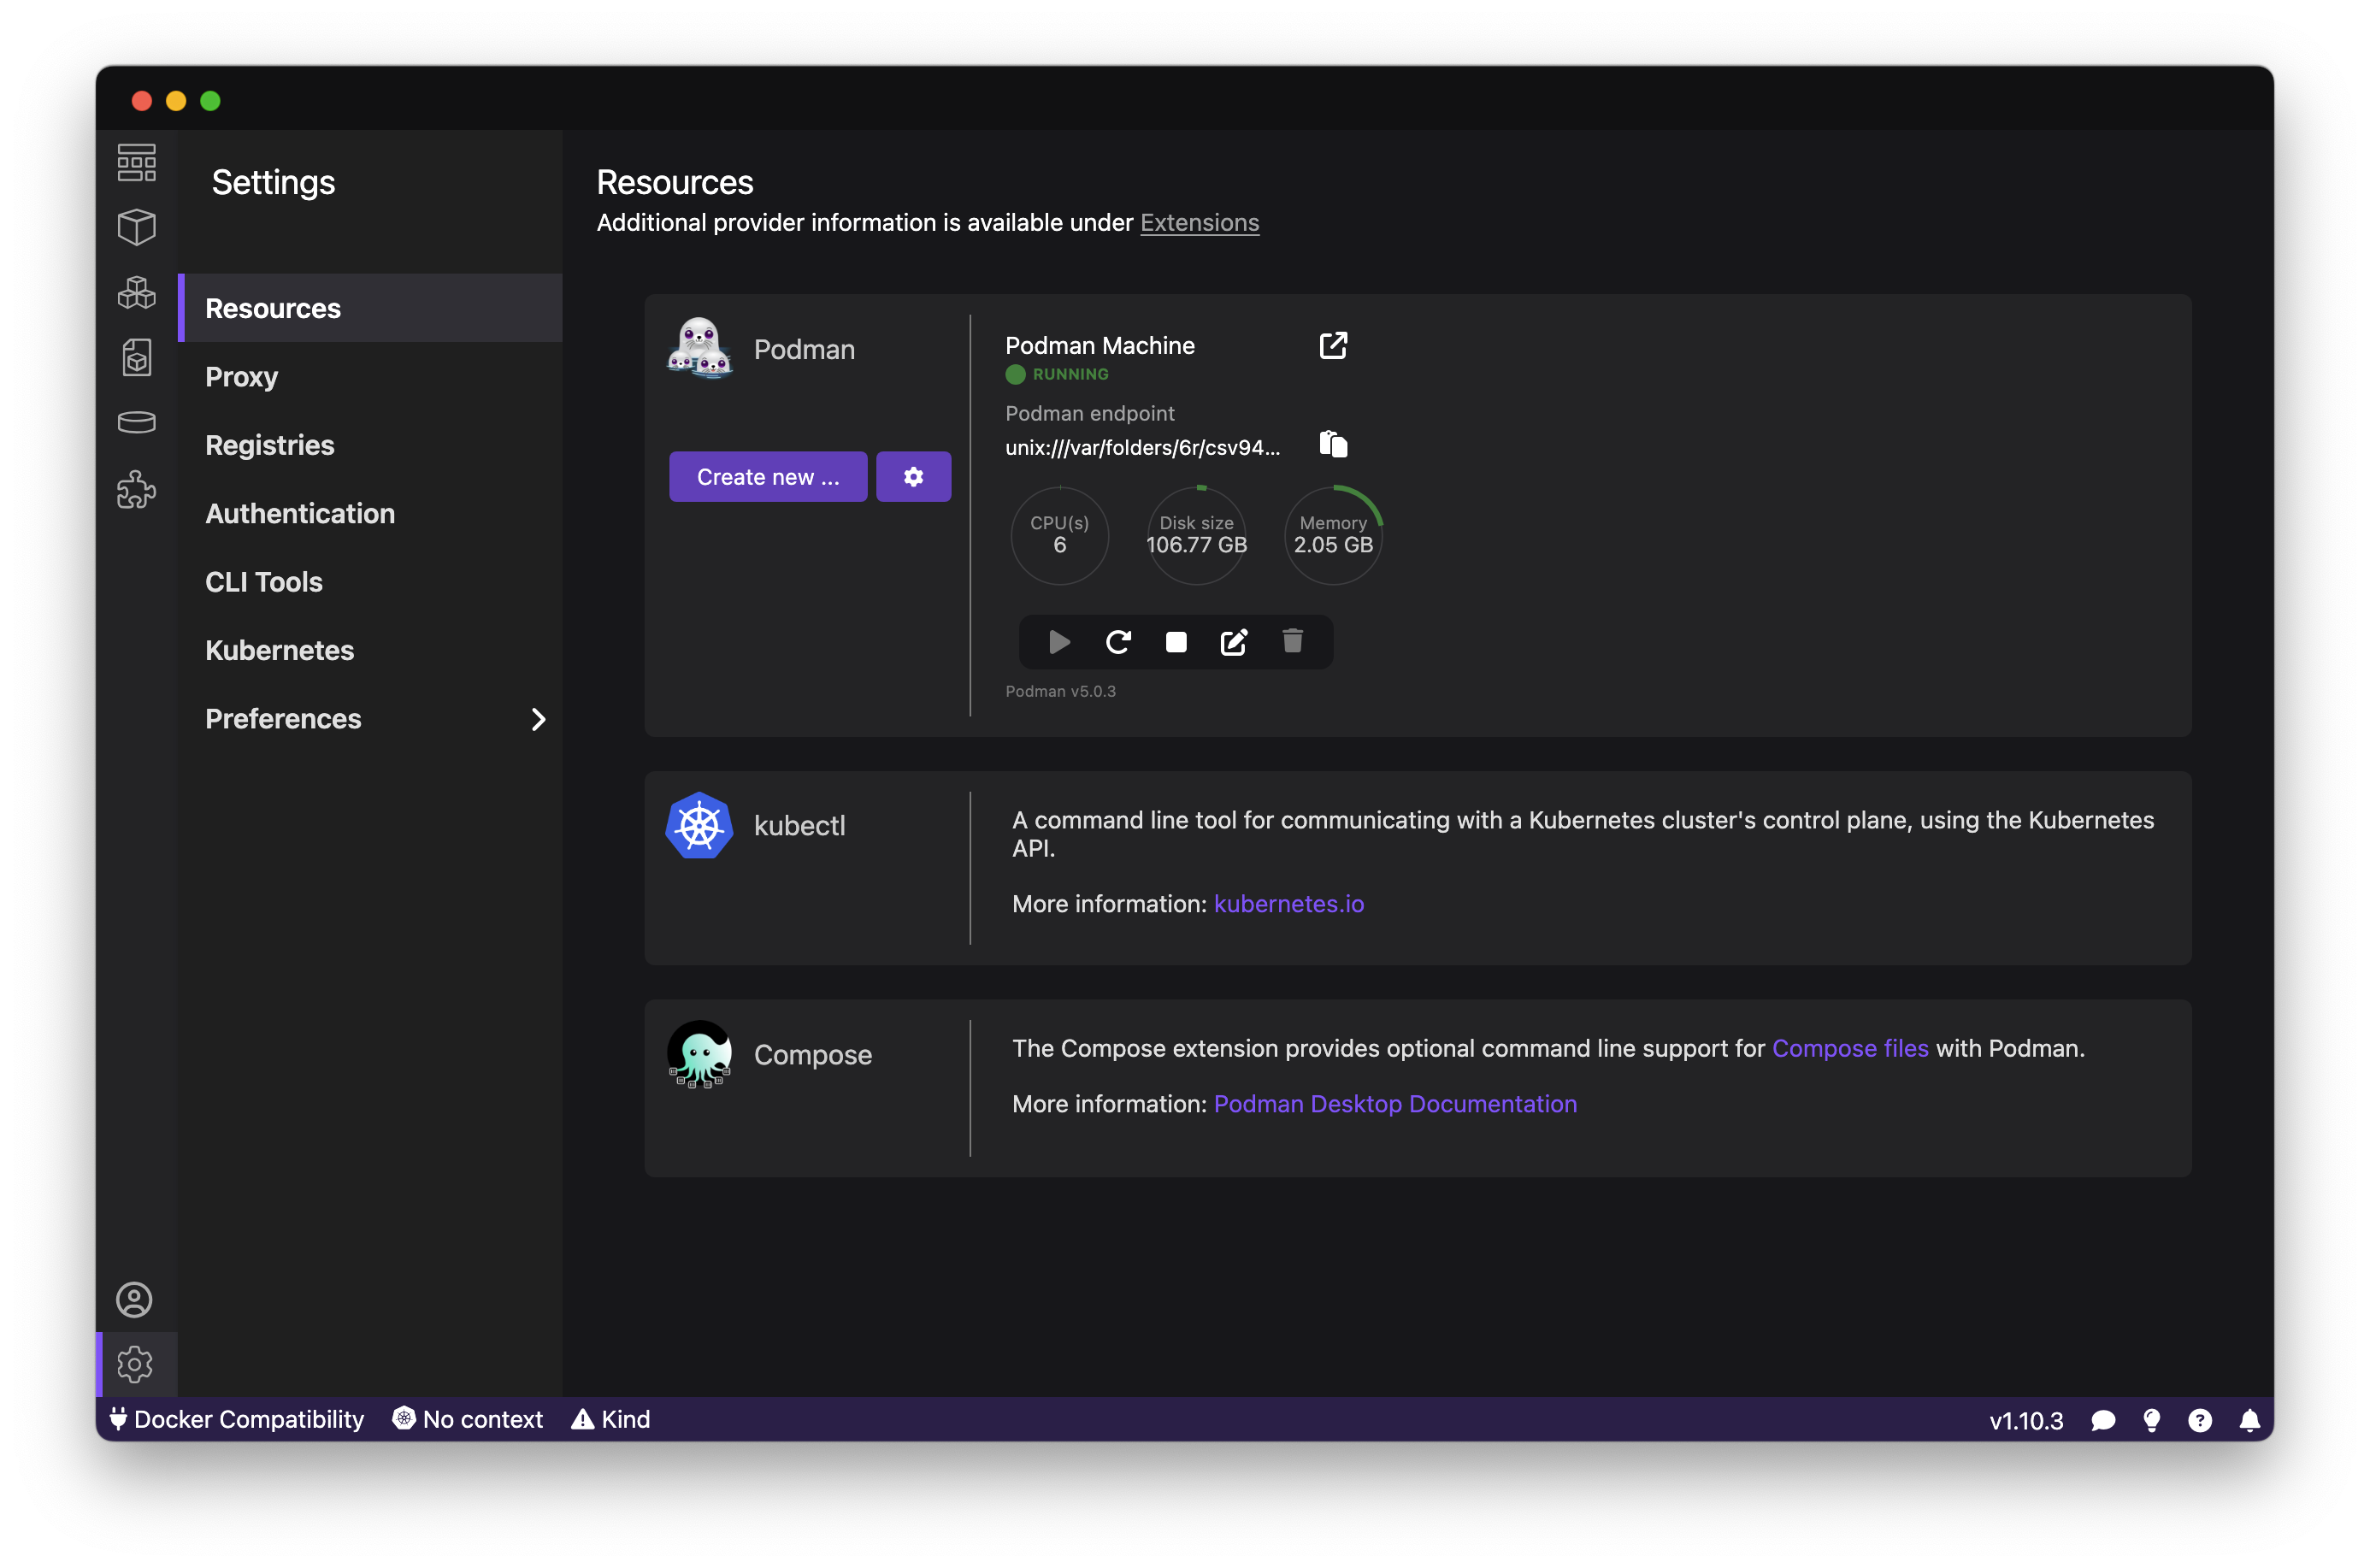Click the Memory usage gauge
The height and width of the screenshot is (1568, 2370).
1333,536
